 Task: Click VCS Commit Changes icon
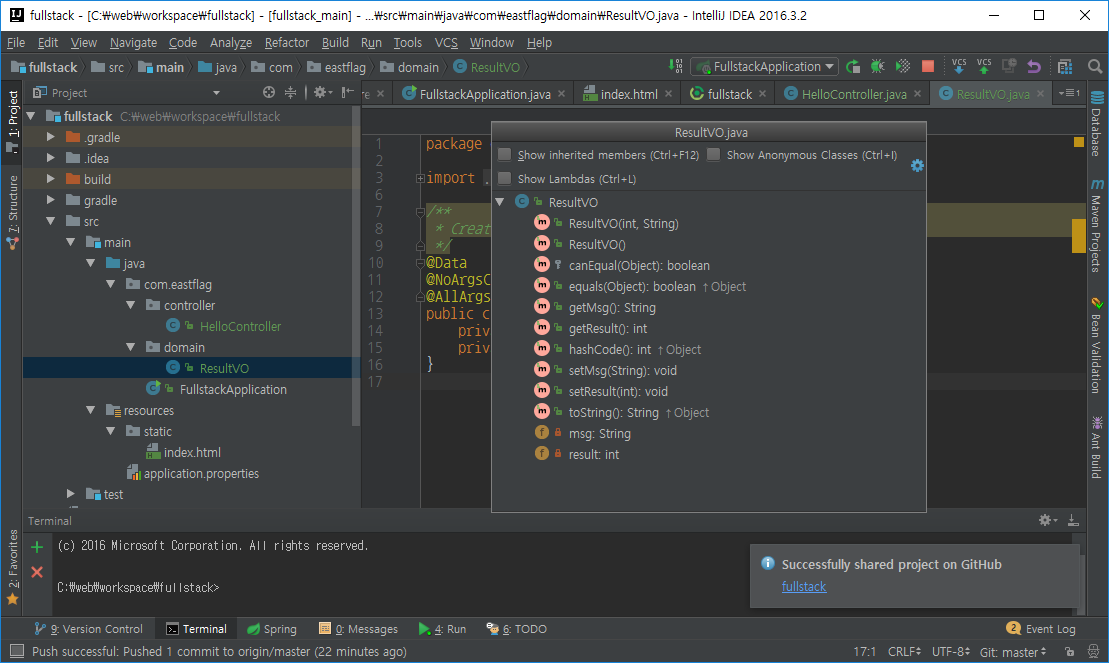point(984,67)
